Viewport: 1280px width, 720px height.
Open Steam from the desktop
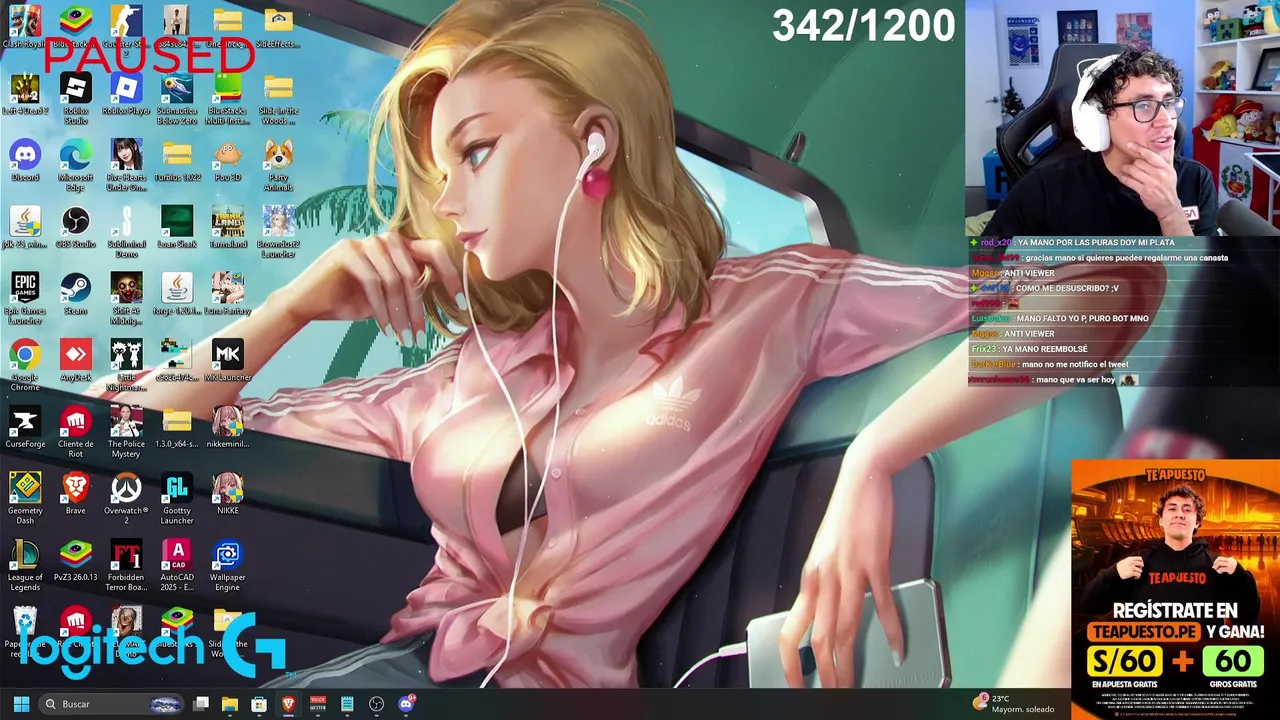click(76, 294)
